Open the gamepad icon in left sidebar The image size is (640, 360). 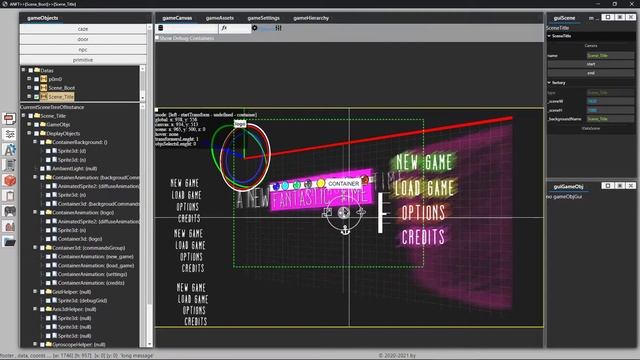[x=9, y=211]
